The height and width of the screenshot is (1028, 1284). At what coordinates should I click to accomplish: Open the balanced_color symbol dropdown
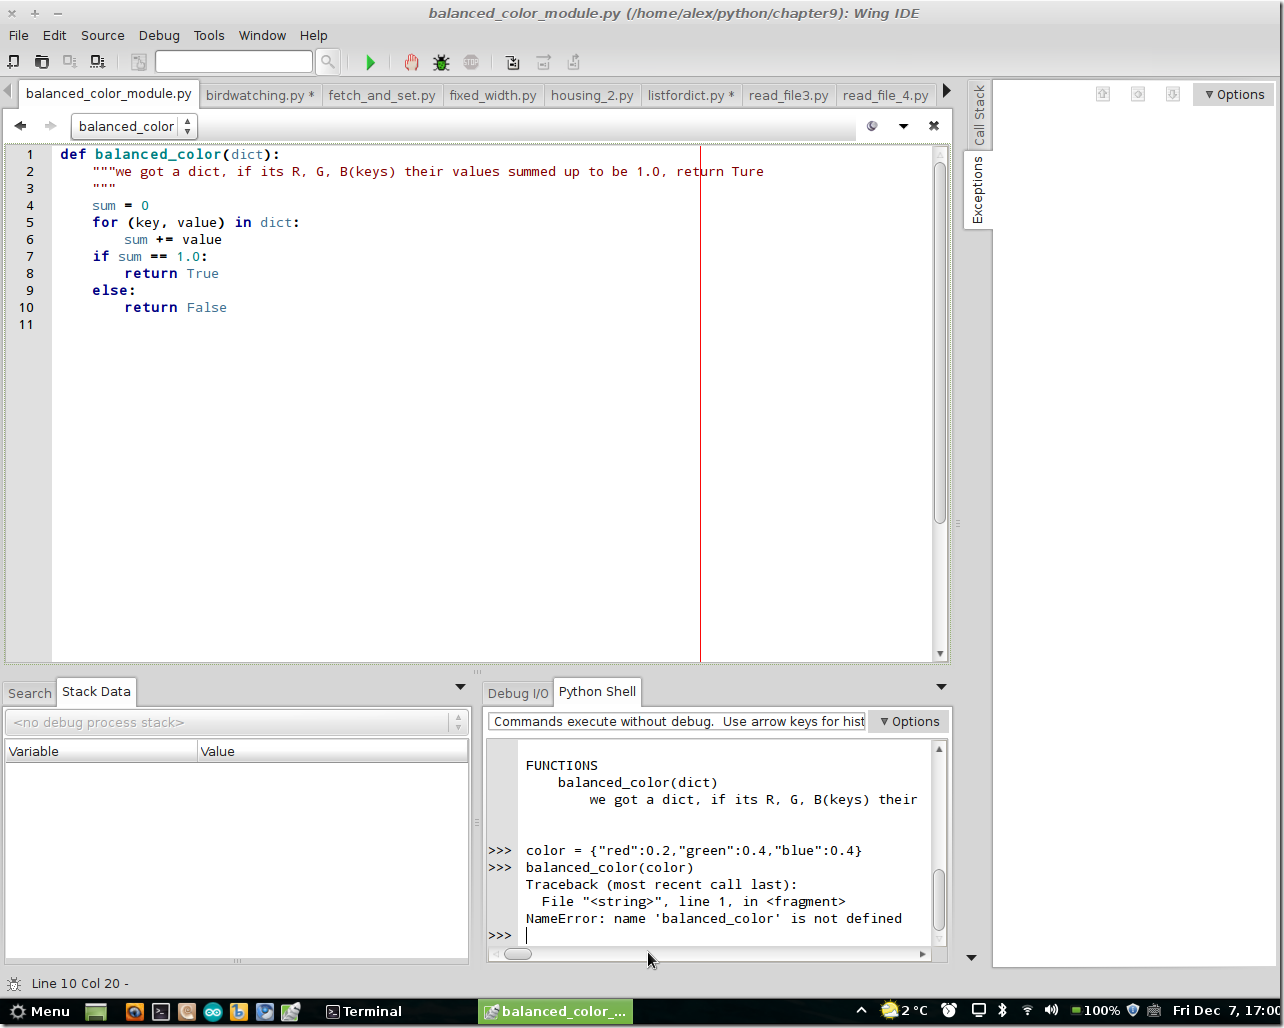point(134,126)
